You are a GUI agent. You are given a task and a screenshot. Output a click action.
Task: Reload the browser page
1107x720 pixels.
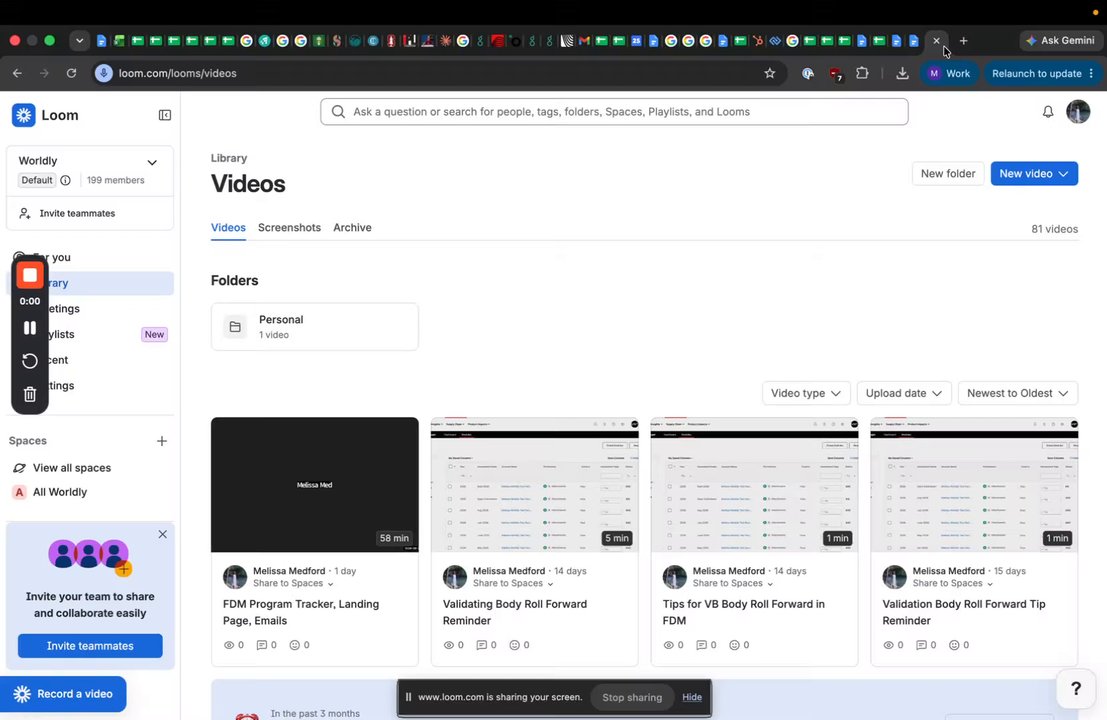click(x=71, y=73)
